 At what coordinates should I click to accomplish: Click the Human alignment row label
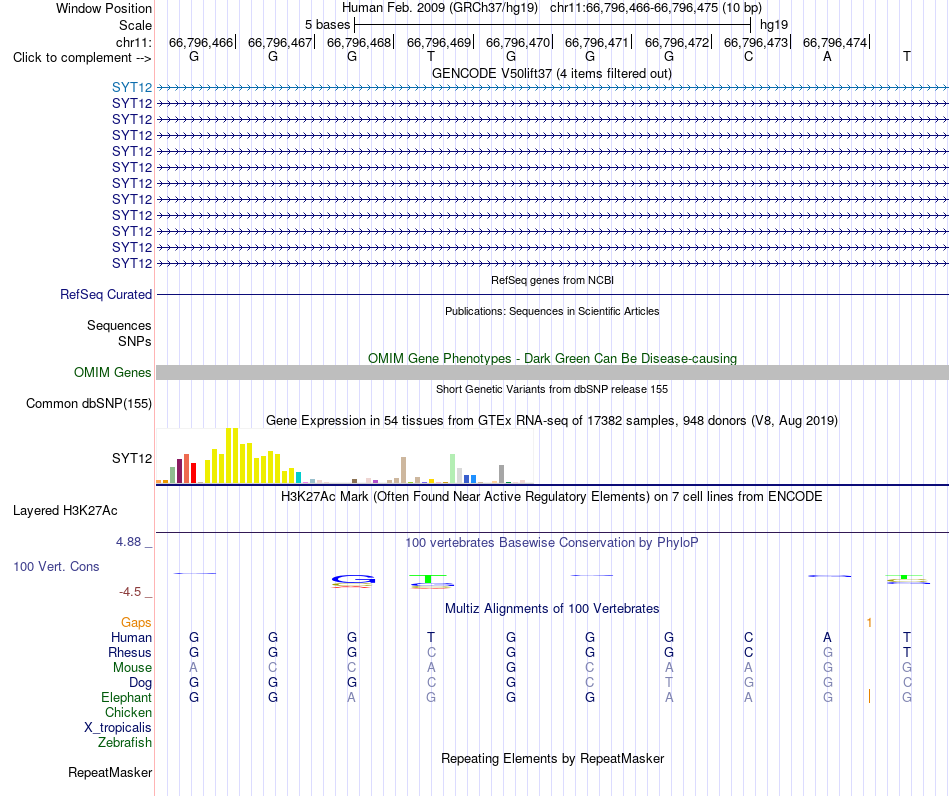(x=131, y=637)
